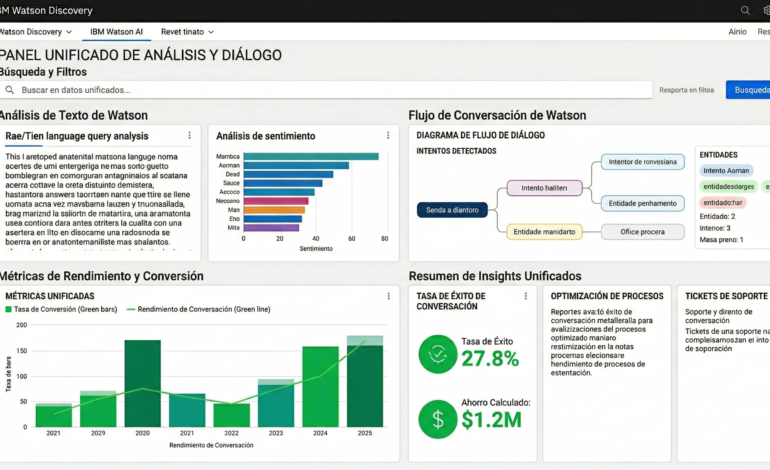Click the DIAGRAMA DE FLUJO DE DIÁLOGO heading
The height and width of the screenshot is (470, 770).
point(480,135)
